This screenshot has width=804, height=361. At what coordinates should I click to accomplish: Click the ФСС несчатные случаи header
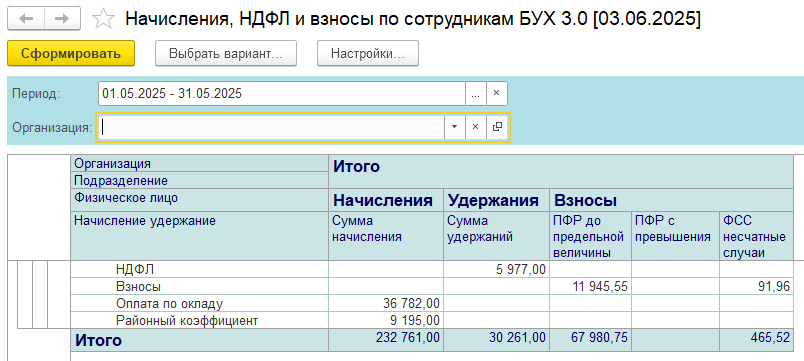point(756,235)
